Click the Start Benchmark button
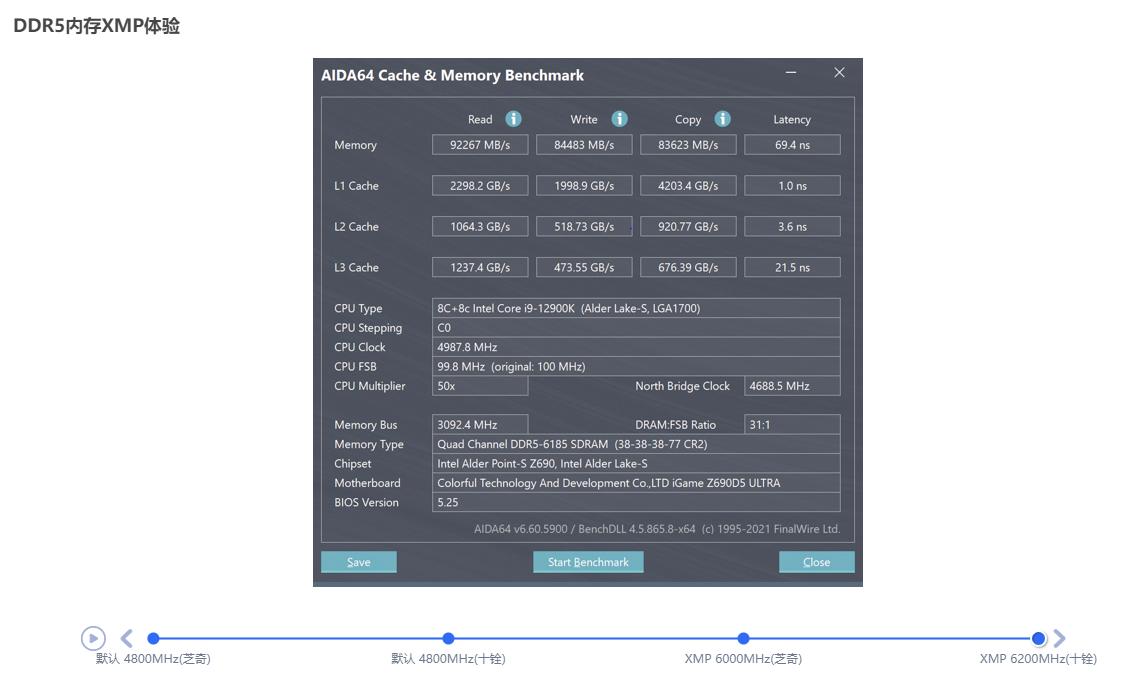 [x=588, y=562]
